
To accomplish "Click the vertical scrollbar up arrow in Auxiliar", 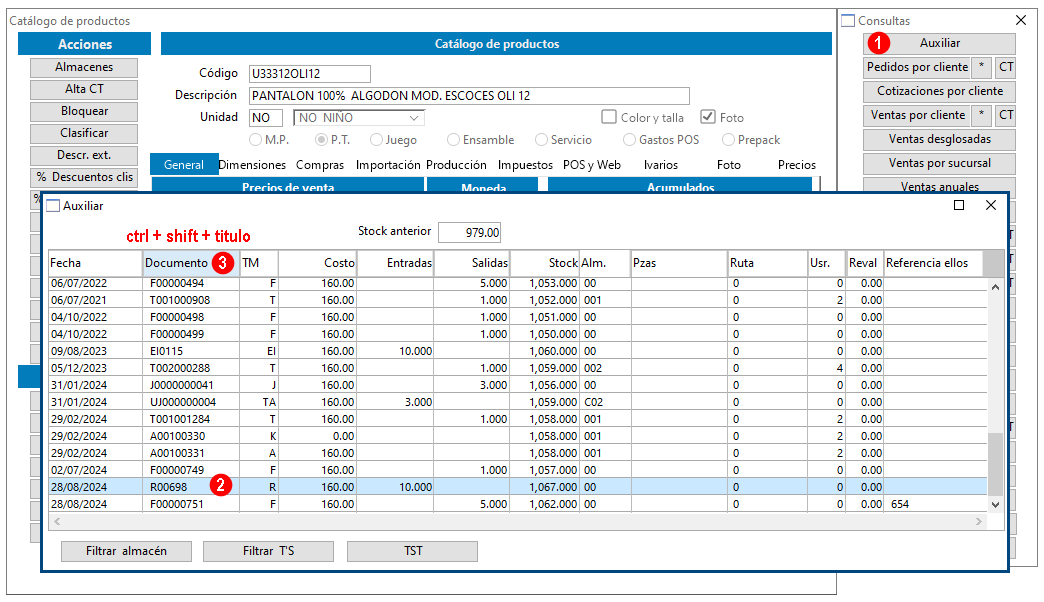I will tap(995, 287).
